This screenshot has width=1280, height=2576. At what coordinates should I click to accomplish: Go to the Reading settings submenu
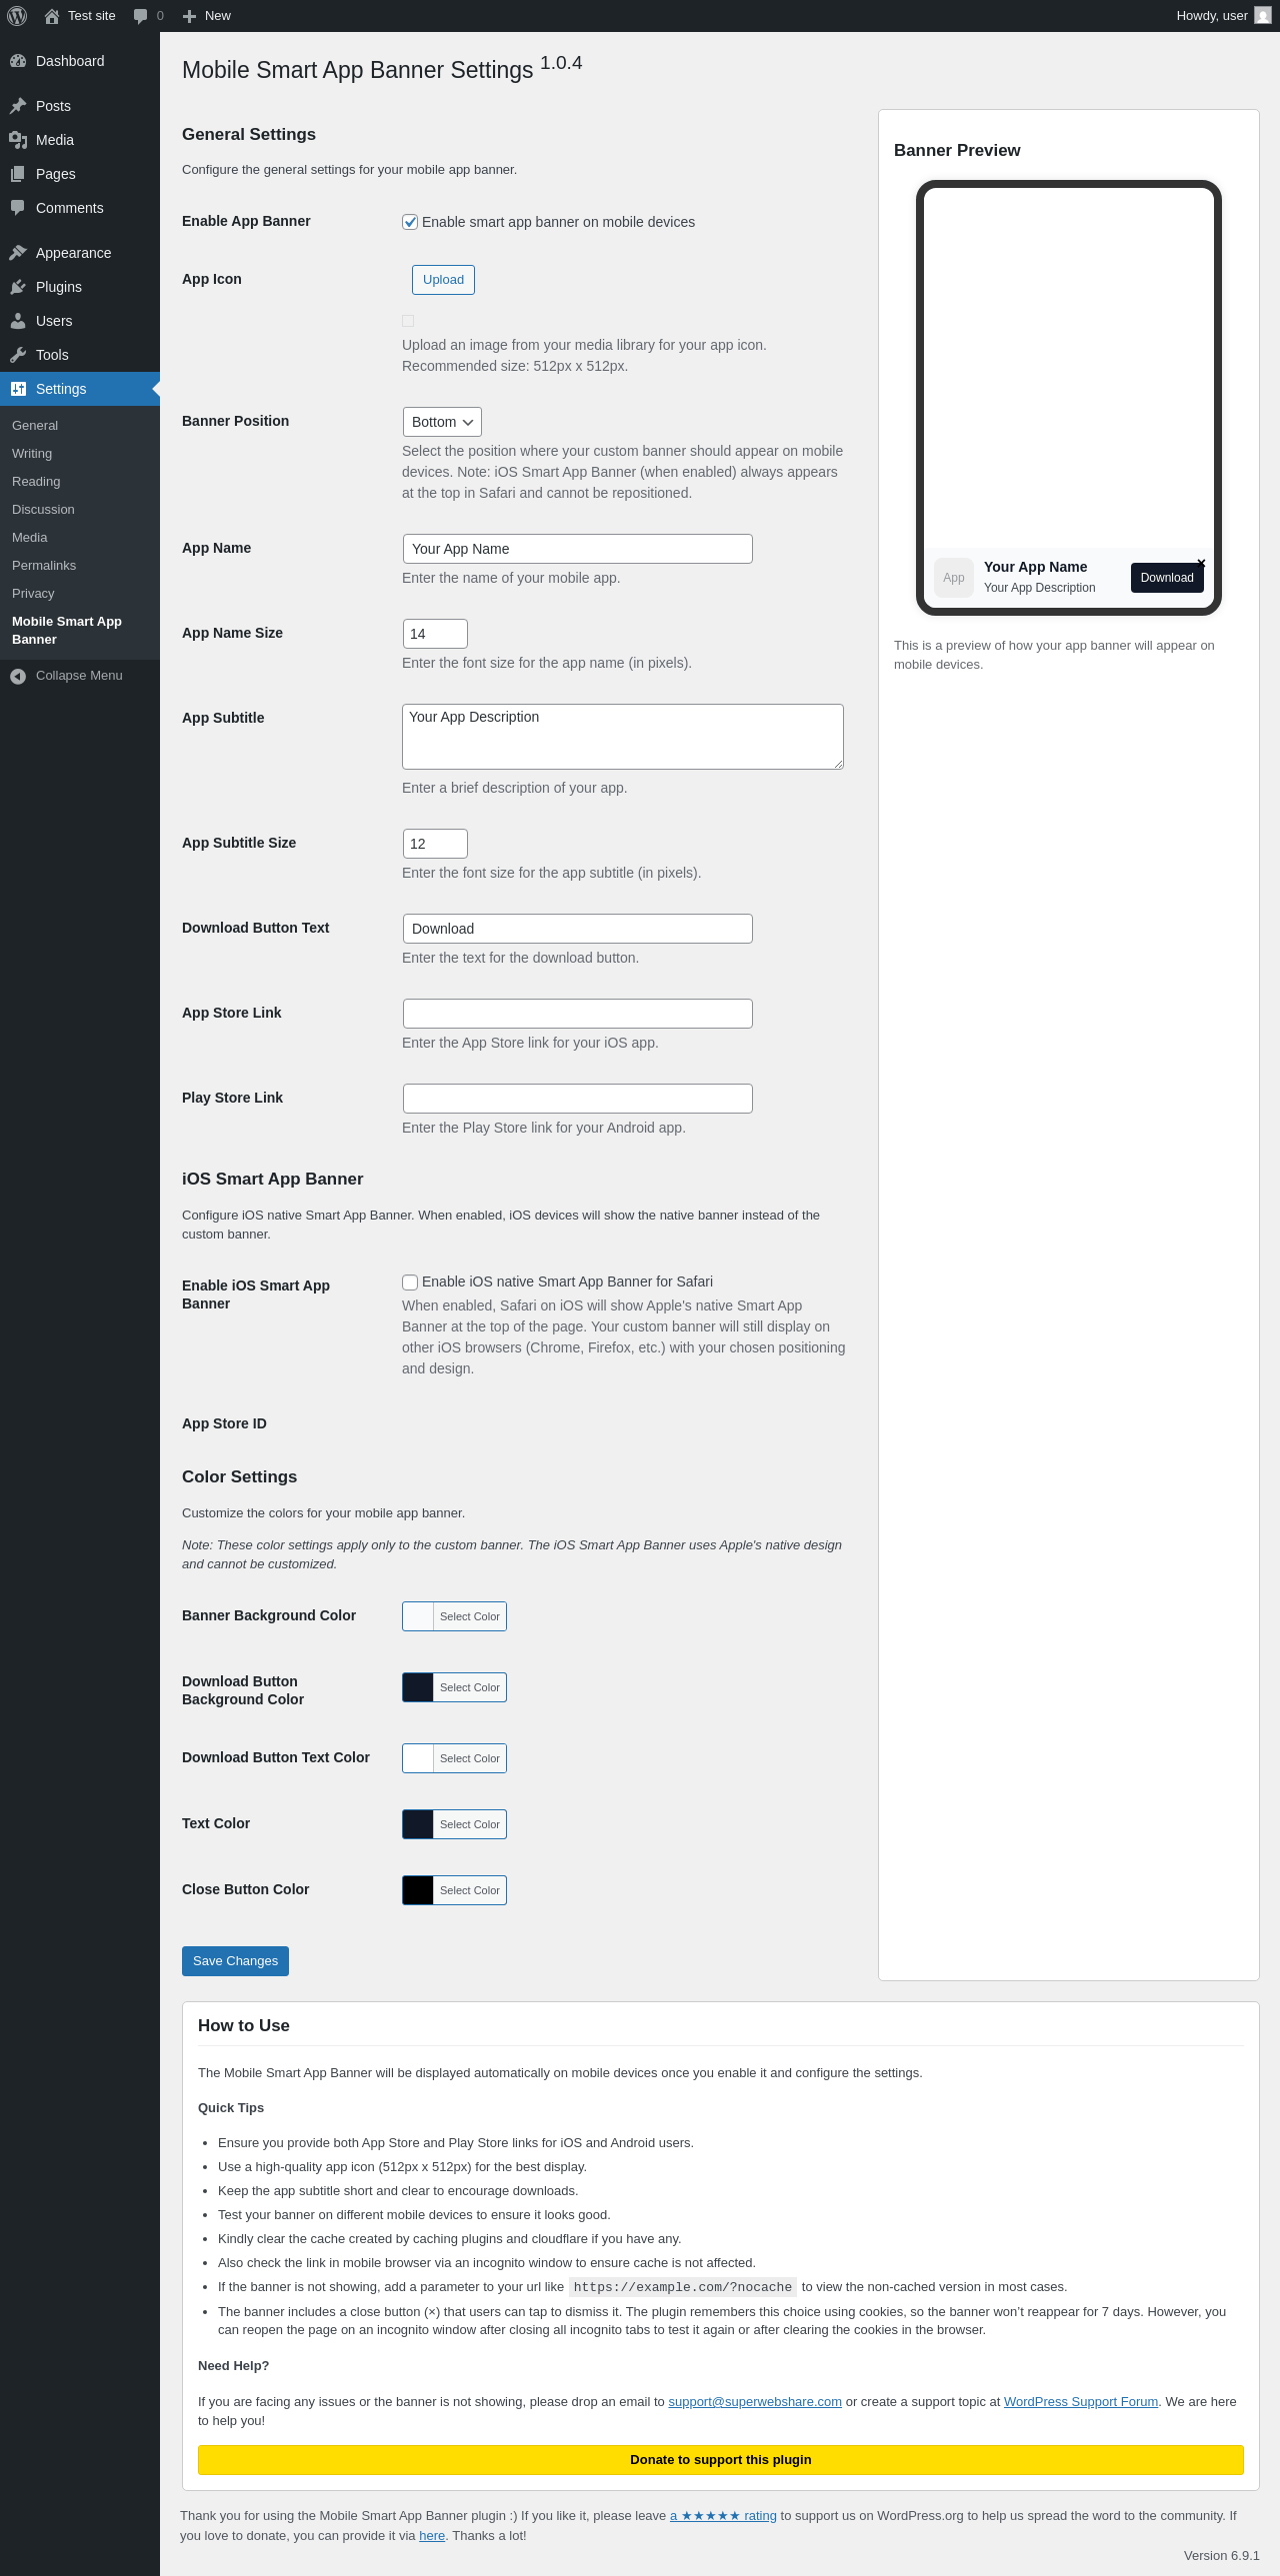(x=36, y=481)
